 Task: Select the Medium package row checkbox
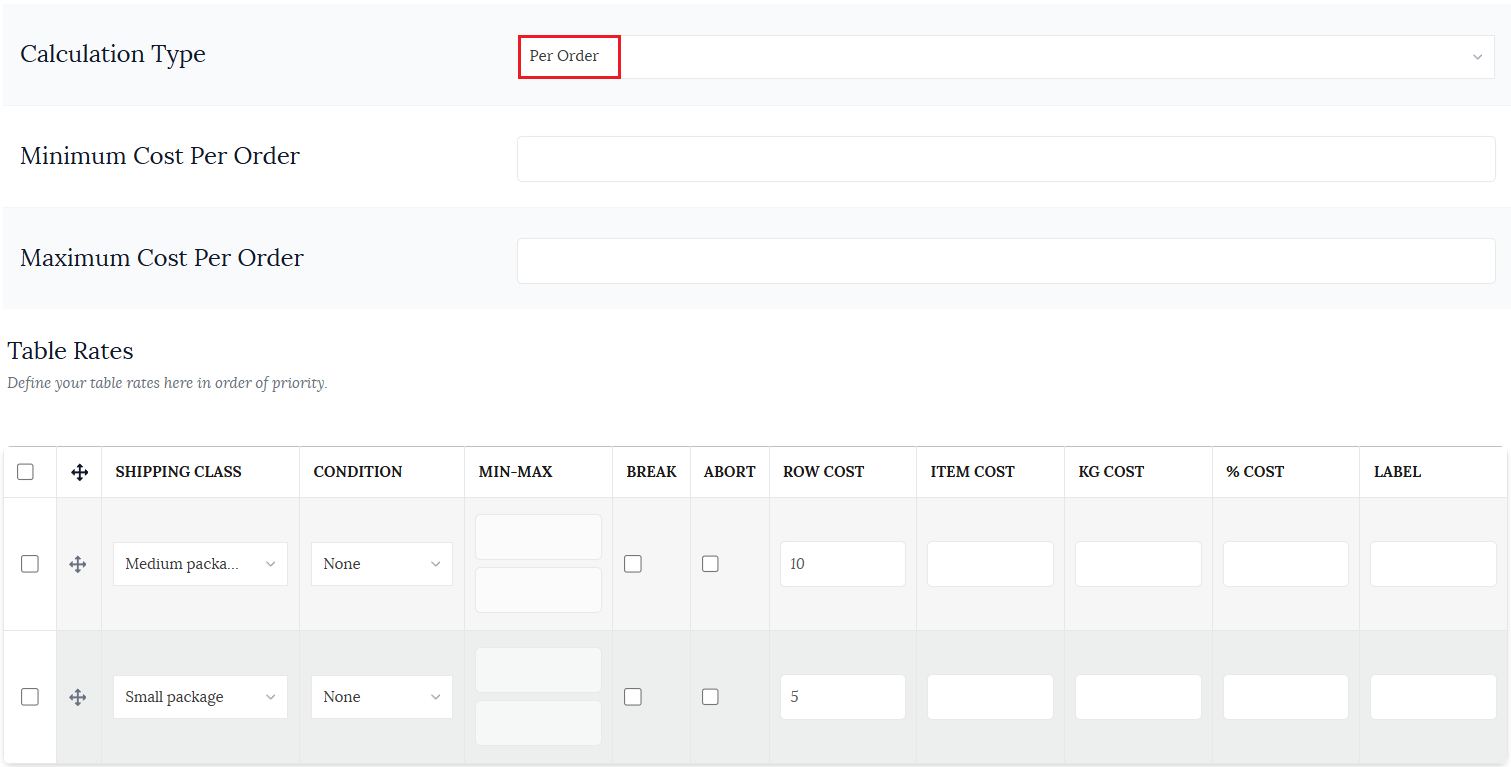tap(30, 564)
